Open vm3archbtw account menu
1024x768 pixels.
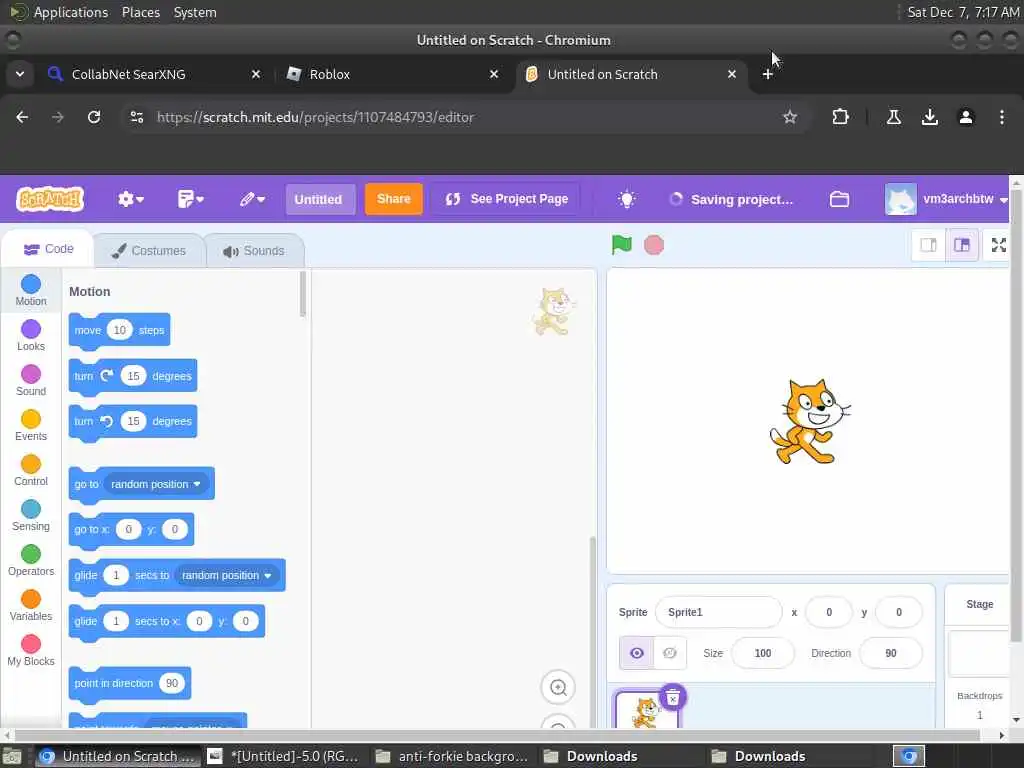946,199
